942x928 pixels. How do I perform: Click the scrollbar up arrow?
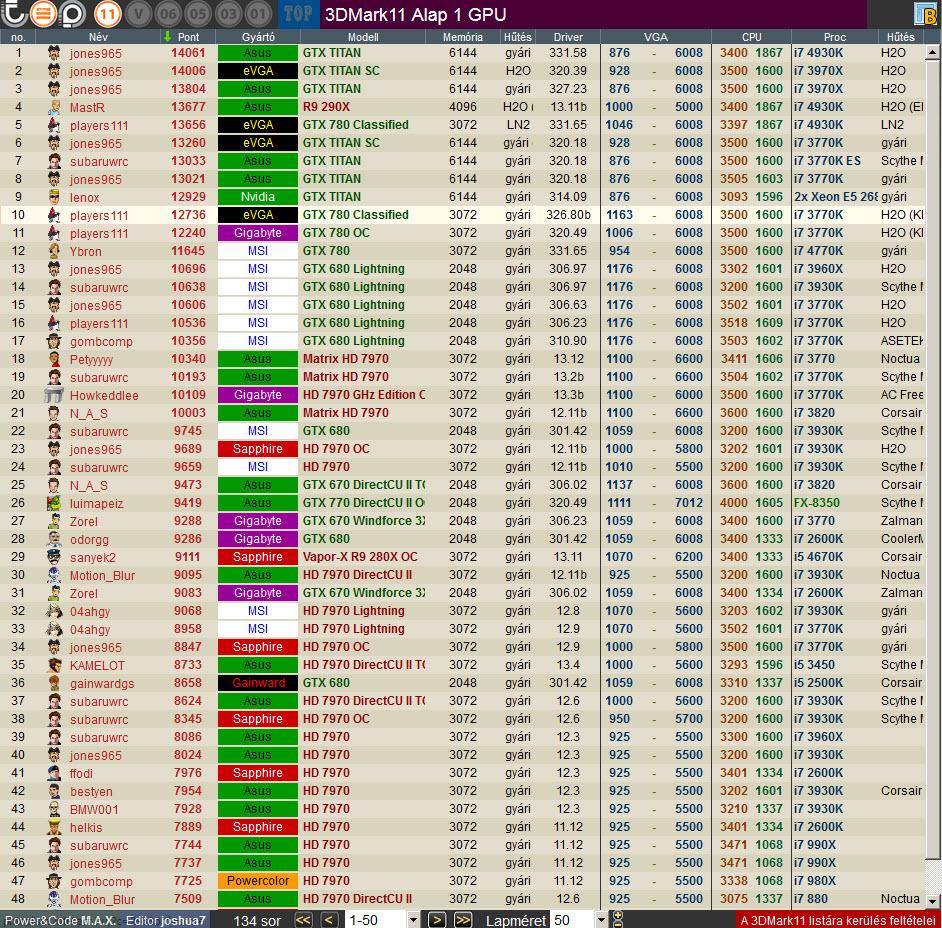(x=932, y=53)
